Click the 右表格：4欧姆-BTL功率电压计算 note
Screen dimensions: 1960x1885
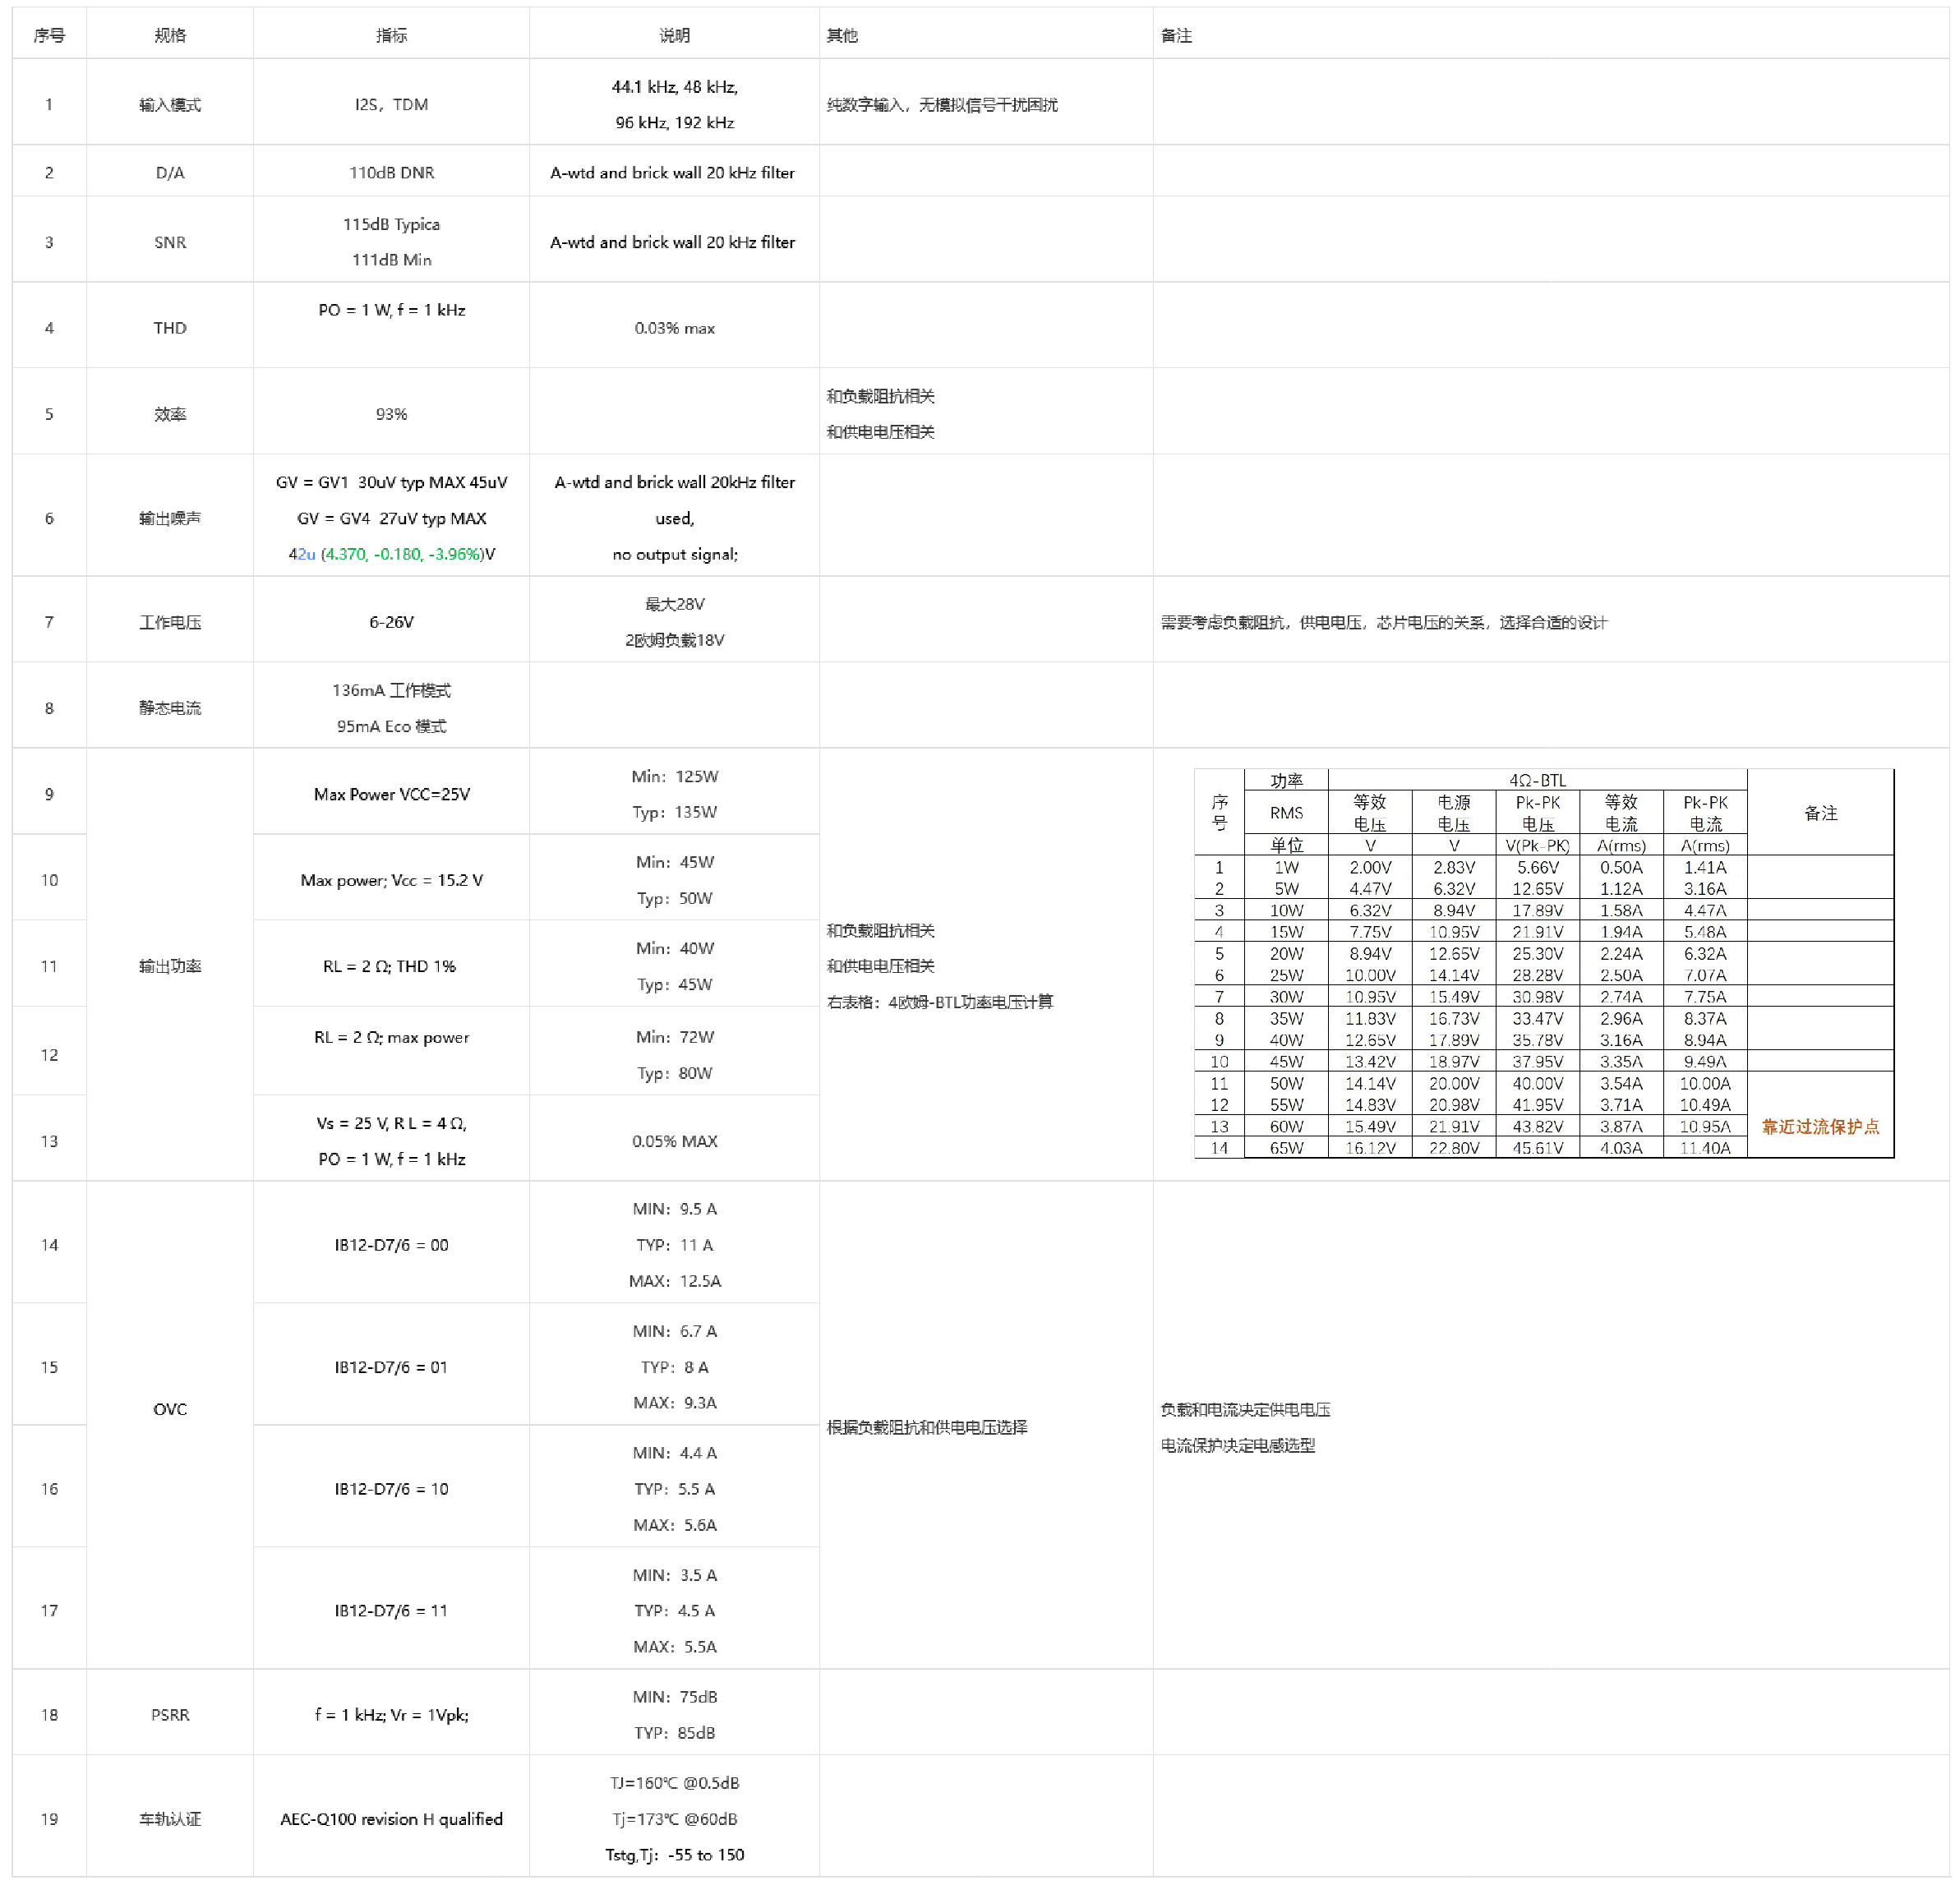tap(939, 1002)
